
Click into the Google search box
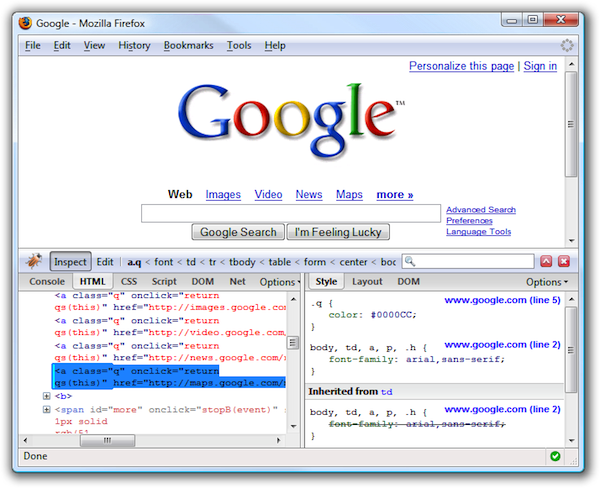click(x=291, y=213)
